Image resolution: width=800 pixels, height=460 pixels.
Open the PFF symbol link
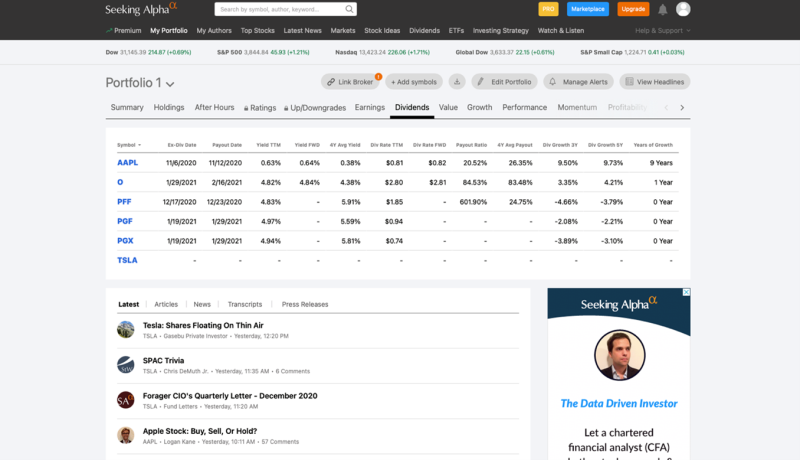124,201
